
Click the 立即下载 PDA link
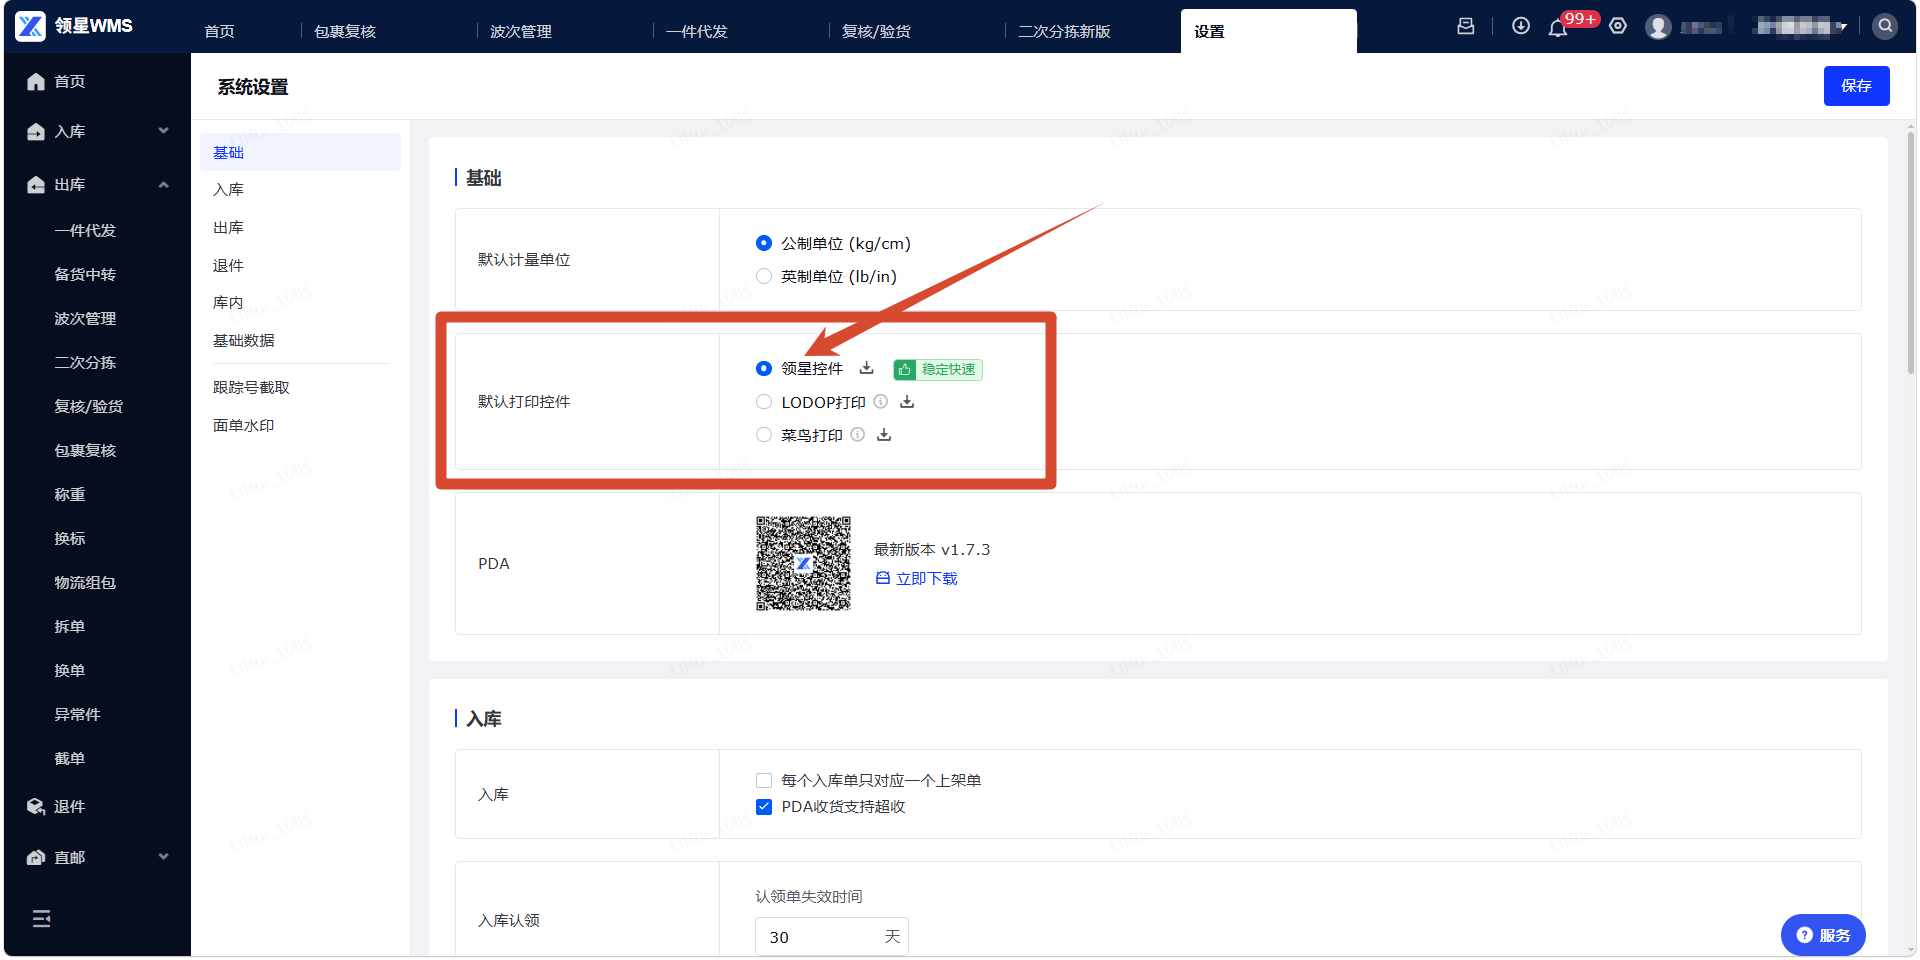(x=917, y=579)
